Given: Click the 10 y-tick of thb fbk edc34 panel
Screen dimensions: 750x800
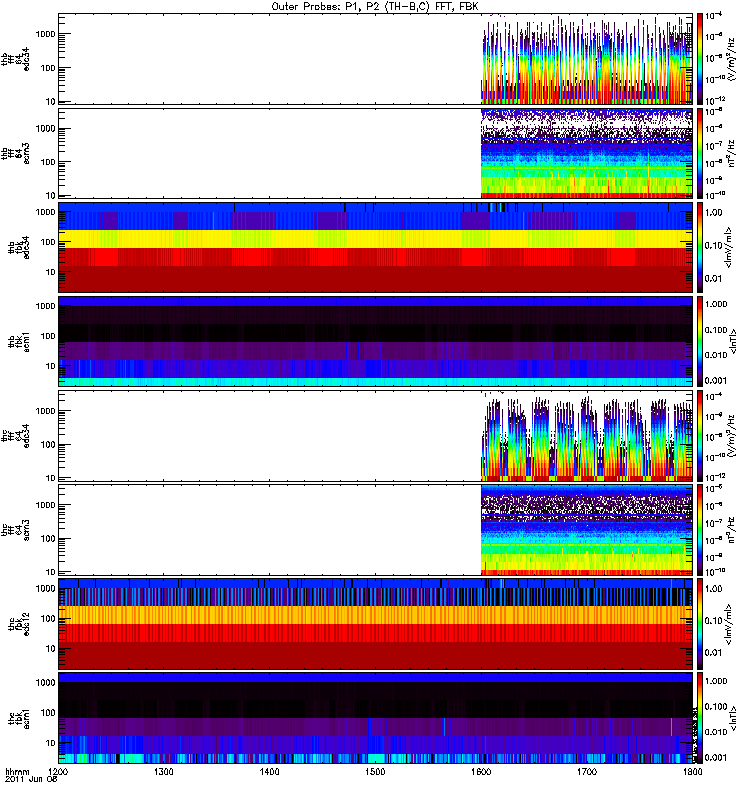Looking at the screenshot, I should [50, 272].
